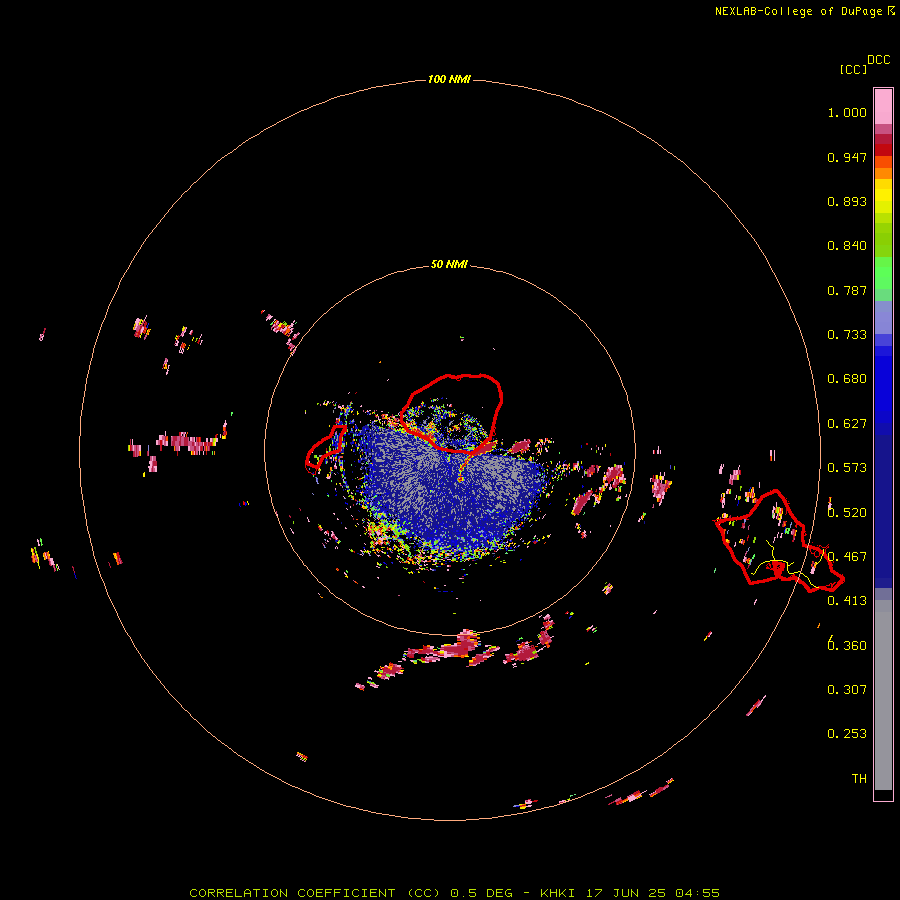Select the 0.413 color bar value

tap(847, 601)
